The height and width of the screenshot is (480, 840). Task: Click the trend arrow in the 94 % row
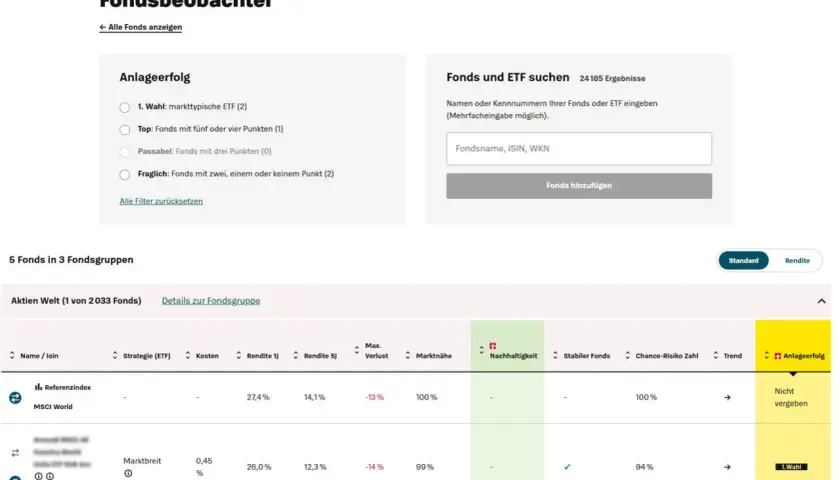[727, 467]
